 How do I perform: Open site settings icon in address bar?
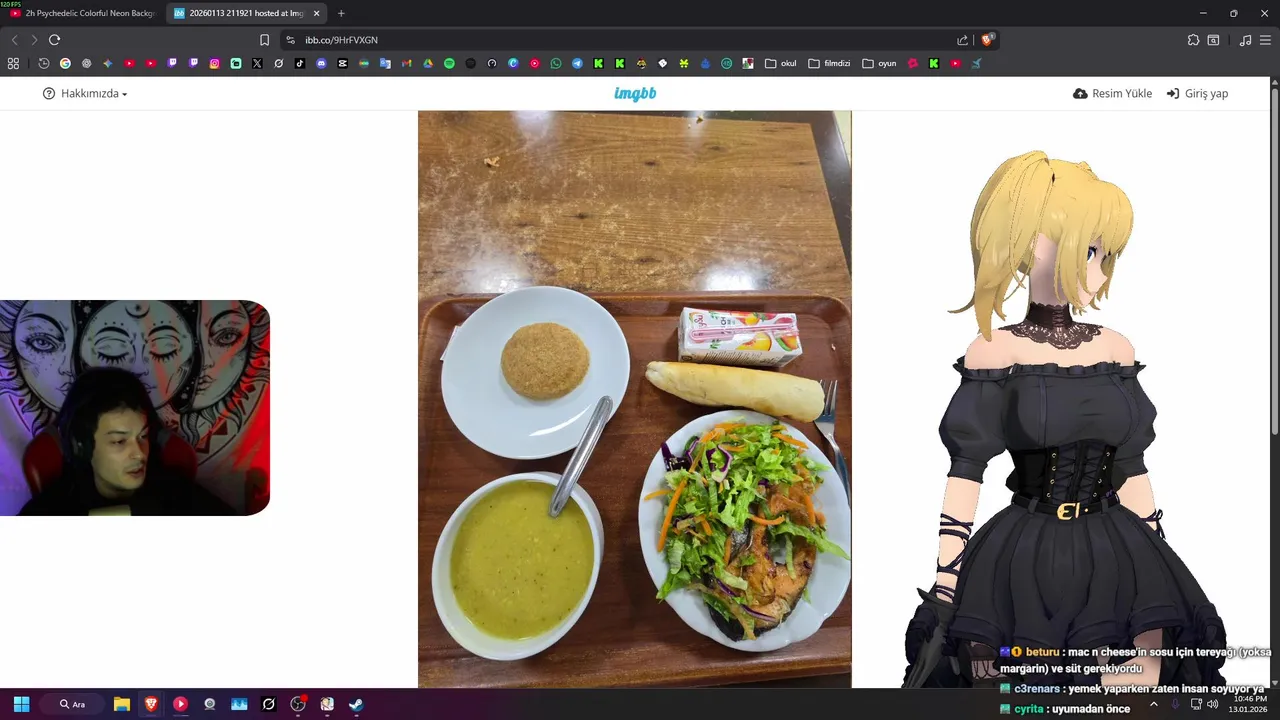(290, 40)
